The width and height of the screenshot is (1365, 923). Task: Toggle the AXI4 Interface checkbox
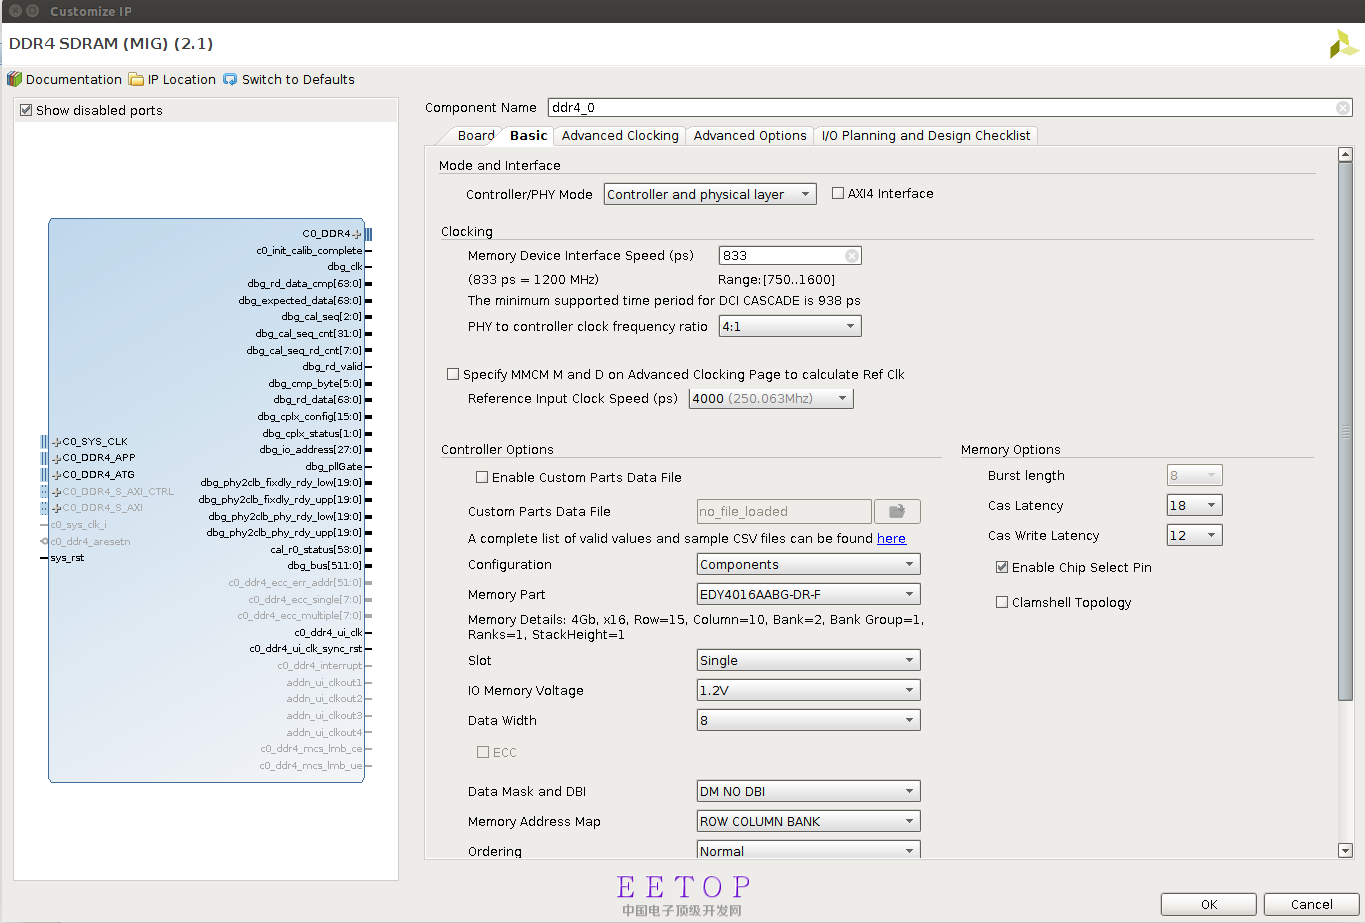tap(838, 194)
